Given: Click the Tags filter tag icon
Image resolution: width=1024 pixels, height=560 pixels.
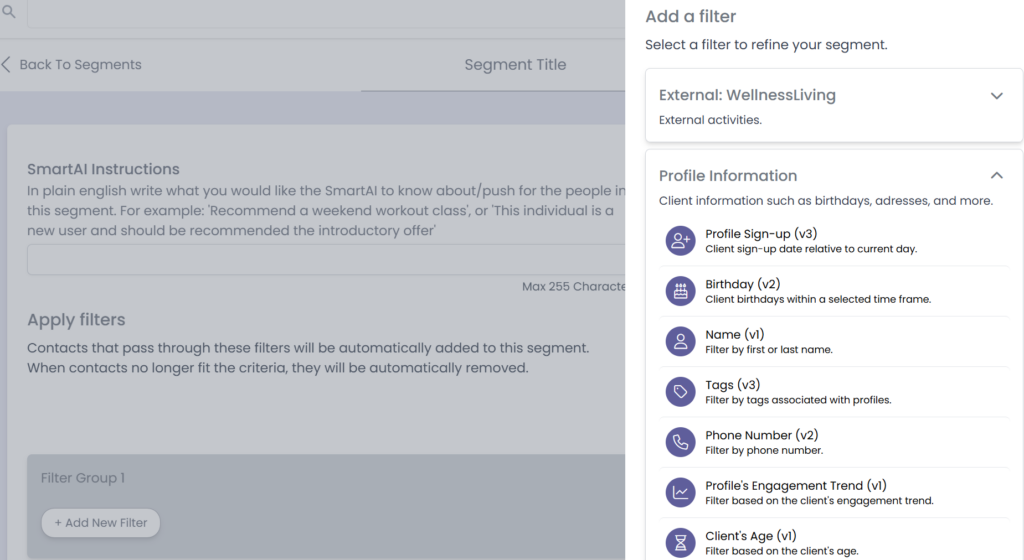Looking at the screenshot, I should point(681,392).
